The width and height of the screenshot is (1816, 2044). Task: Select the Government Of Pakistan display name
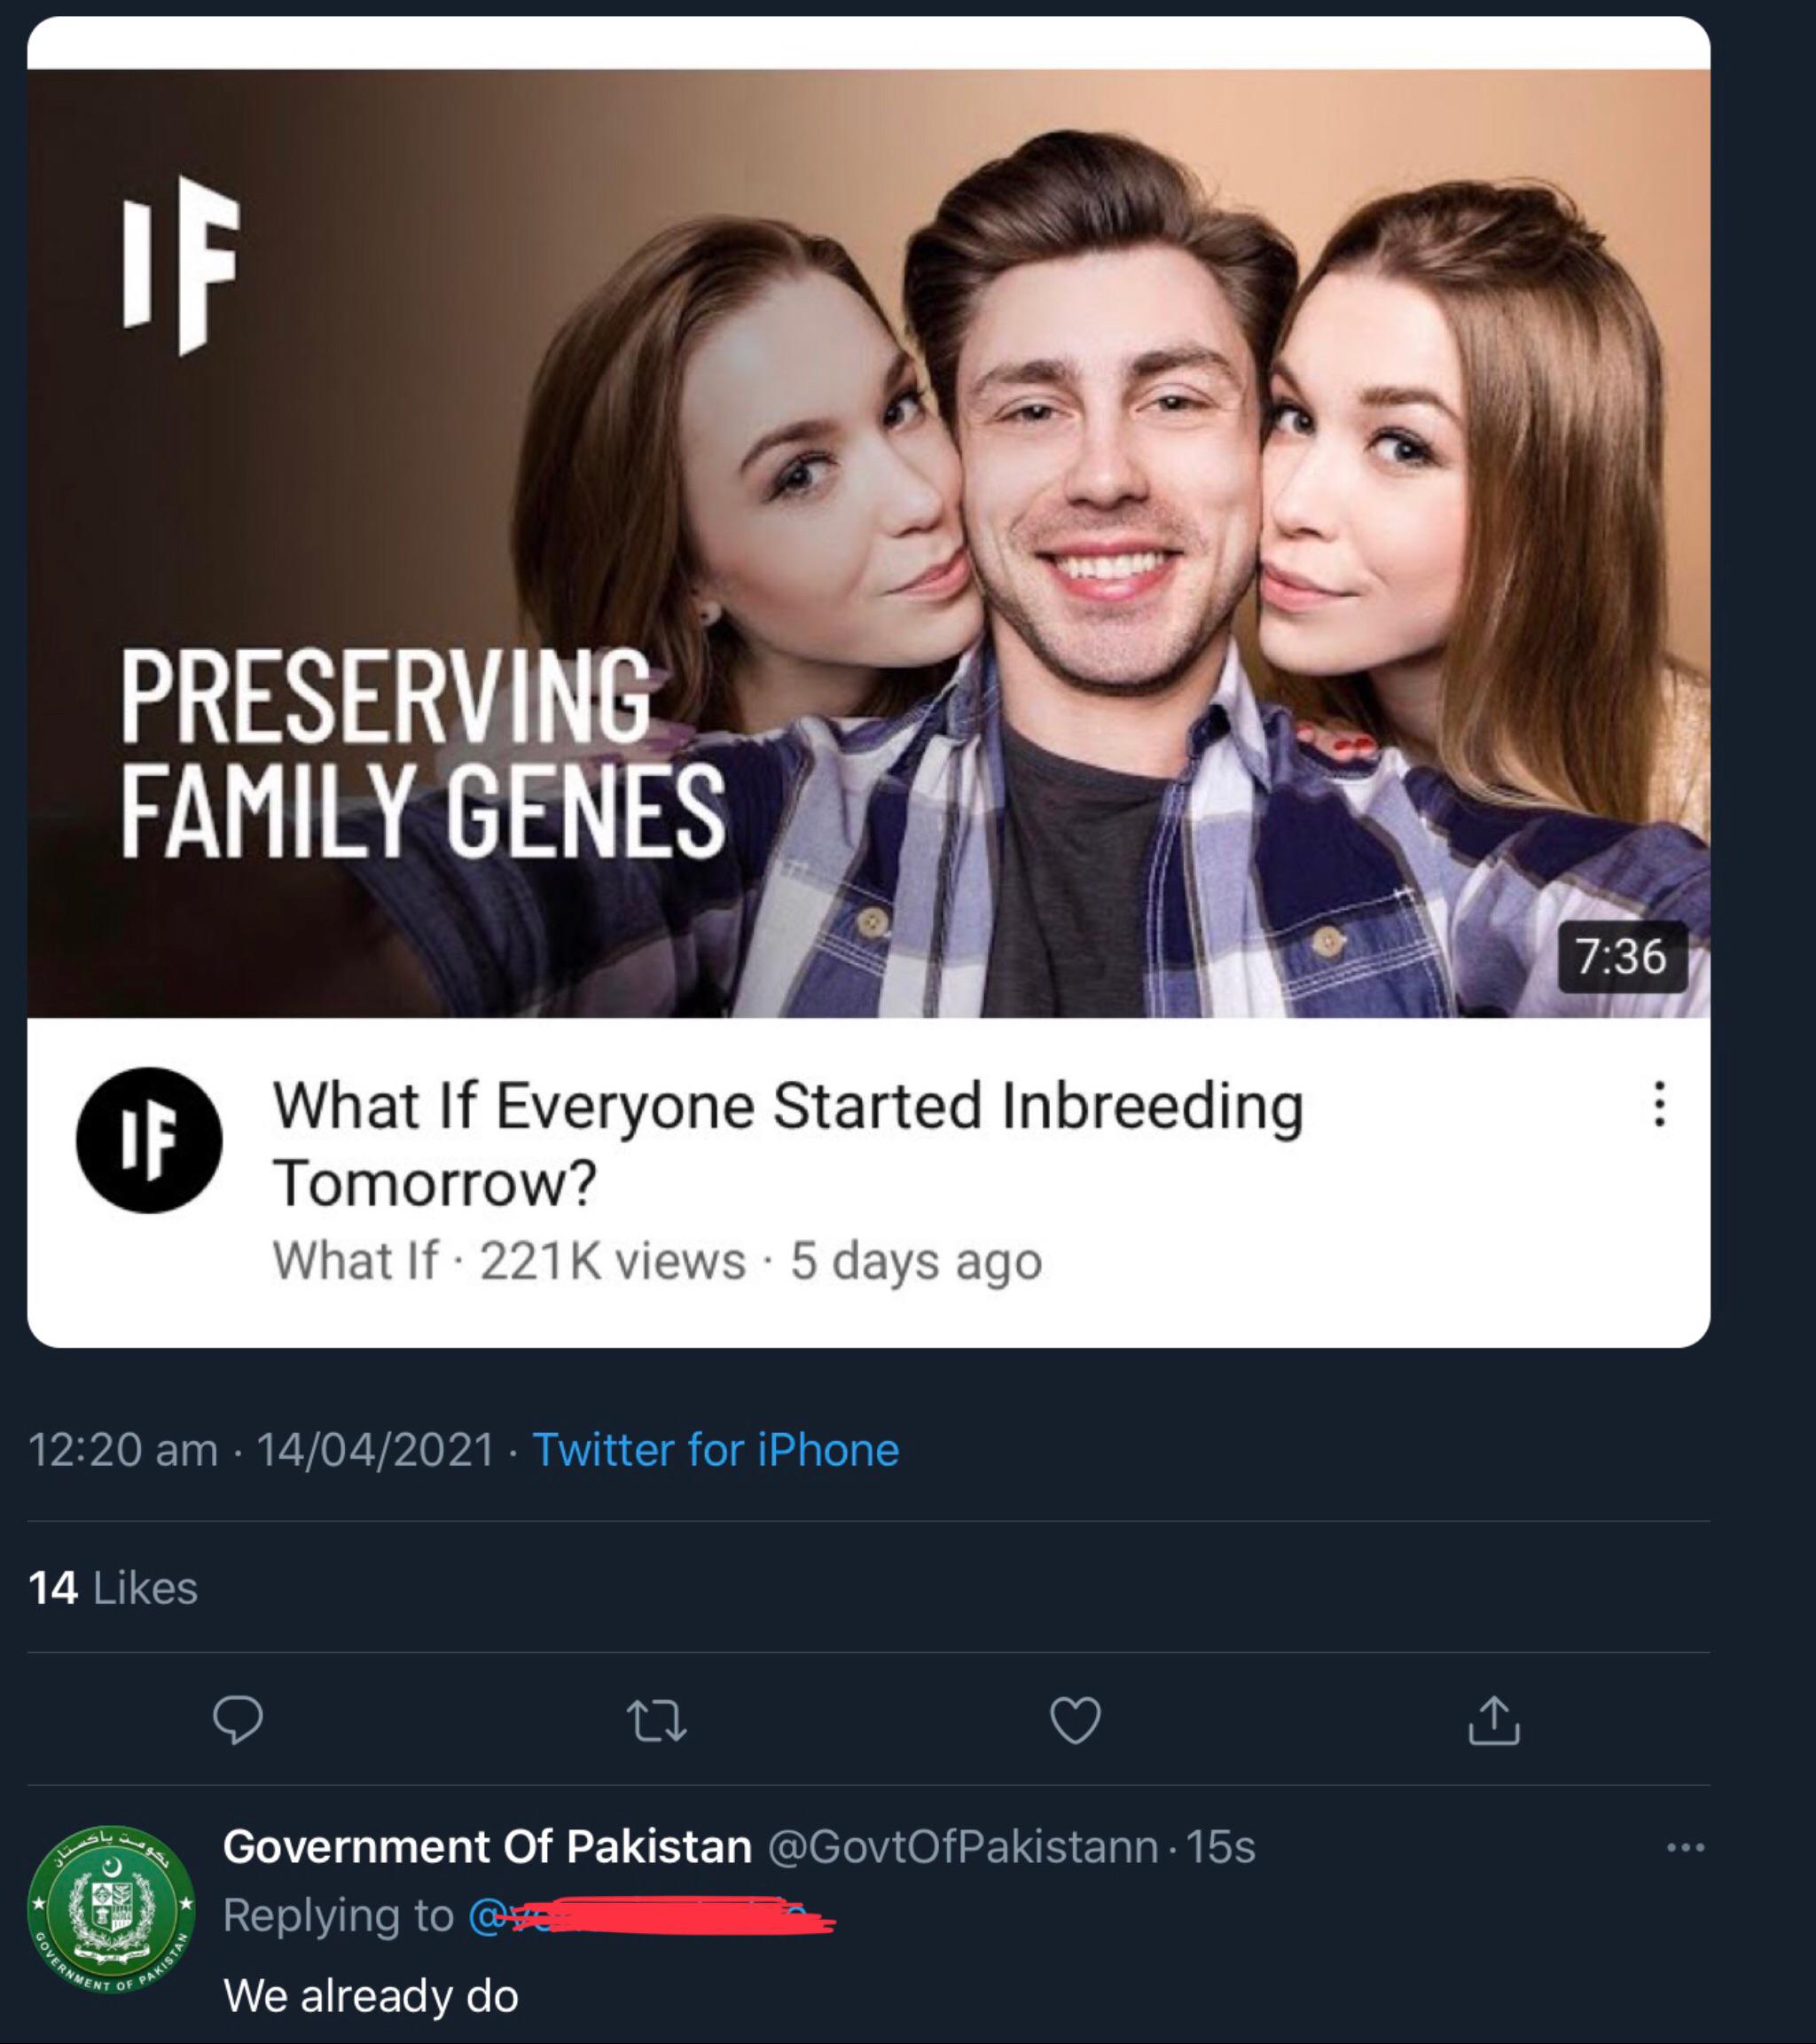[x=487, y=1846]
